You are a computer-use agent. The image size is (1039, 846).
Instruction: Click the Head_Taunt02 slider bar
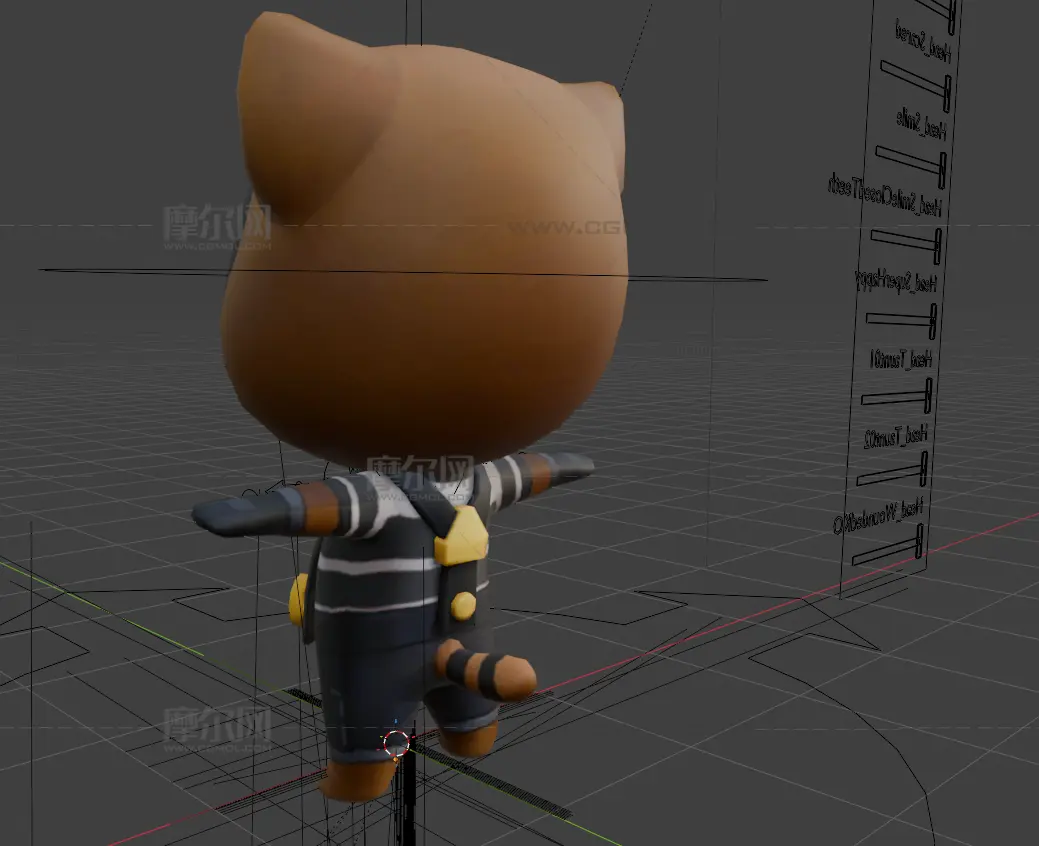click(x=892, y=469)
